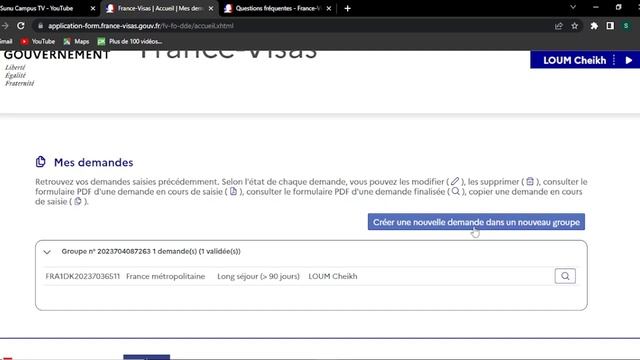Click the PDF document icon in description
The height and width of the screenshot is (360, 640).
point(233,191)
